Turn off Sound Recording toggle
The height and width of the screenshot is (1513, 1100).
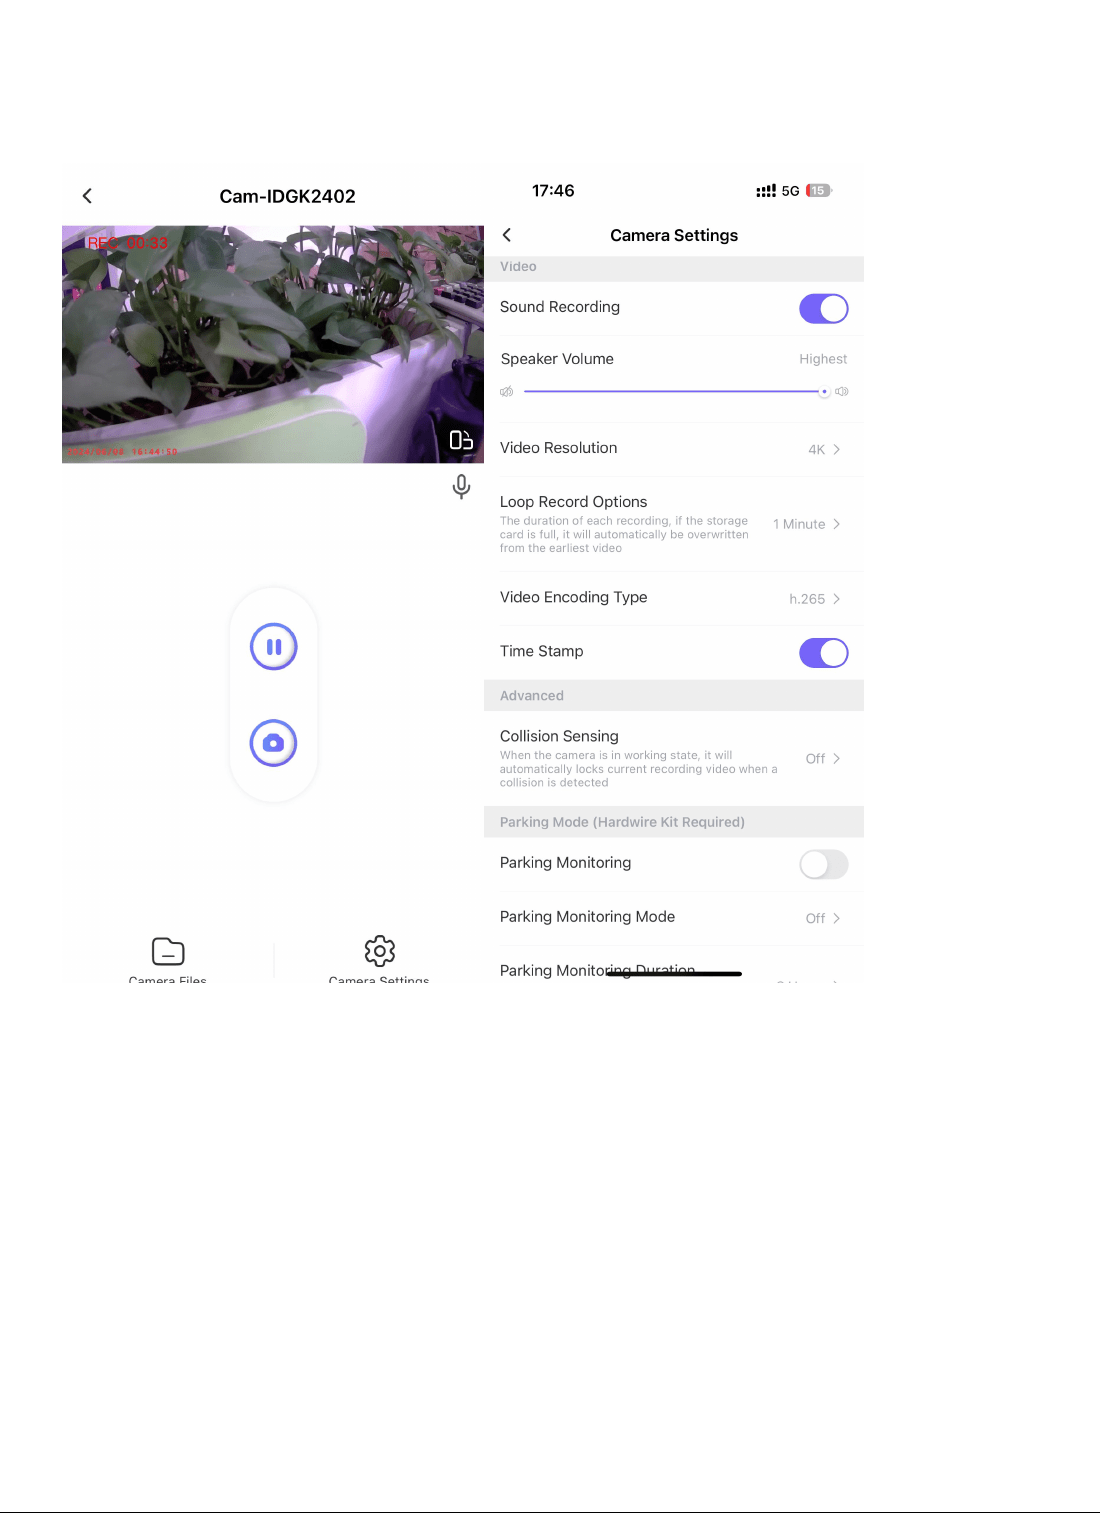click(x=824, y=309)
